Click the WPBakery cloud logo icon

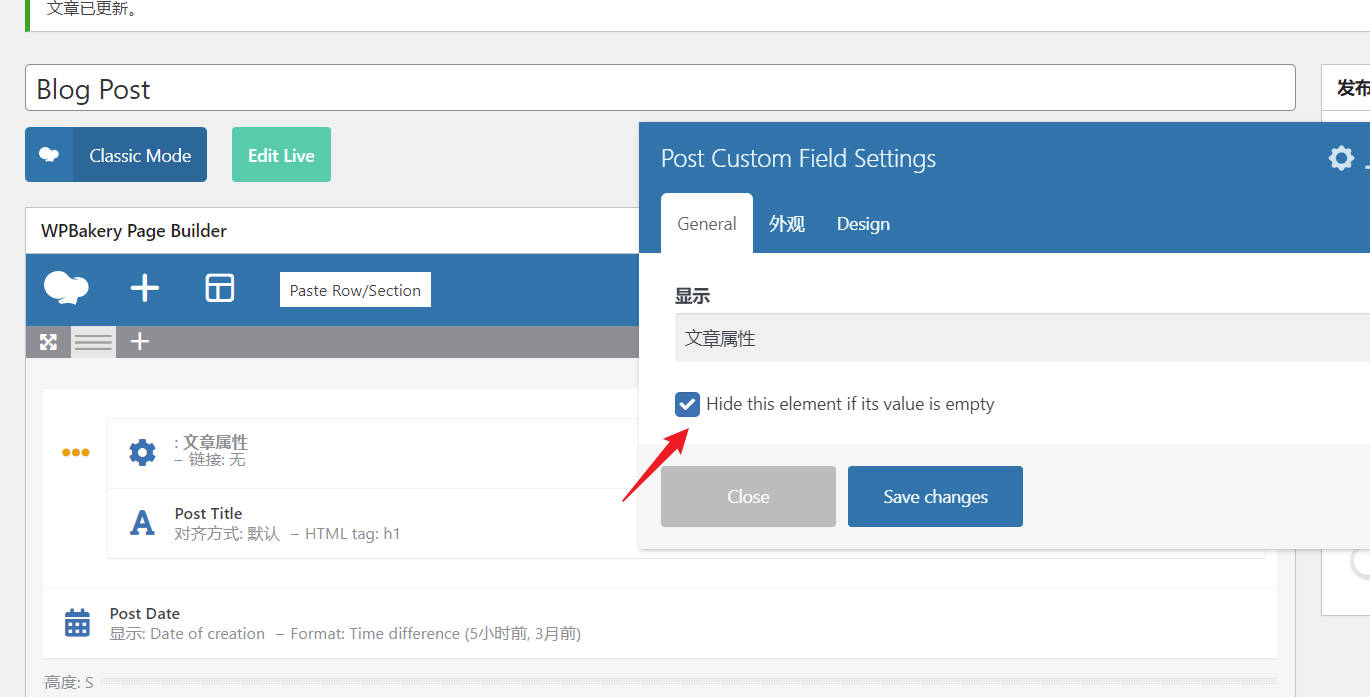coord(66,288)
